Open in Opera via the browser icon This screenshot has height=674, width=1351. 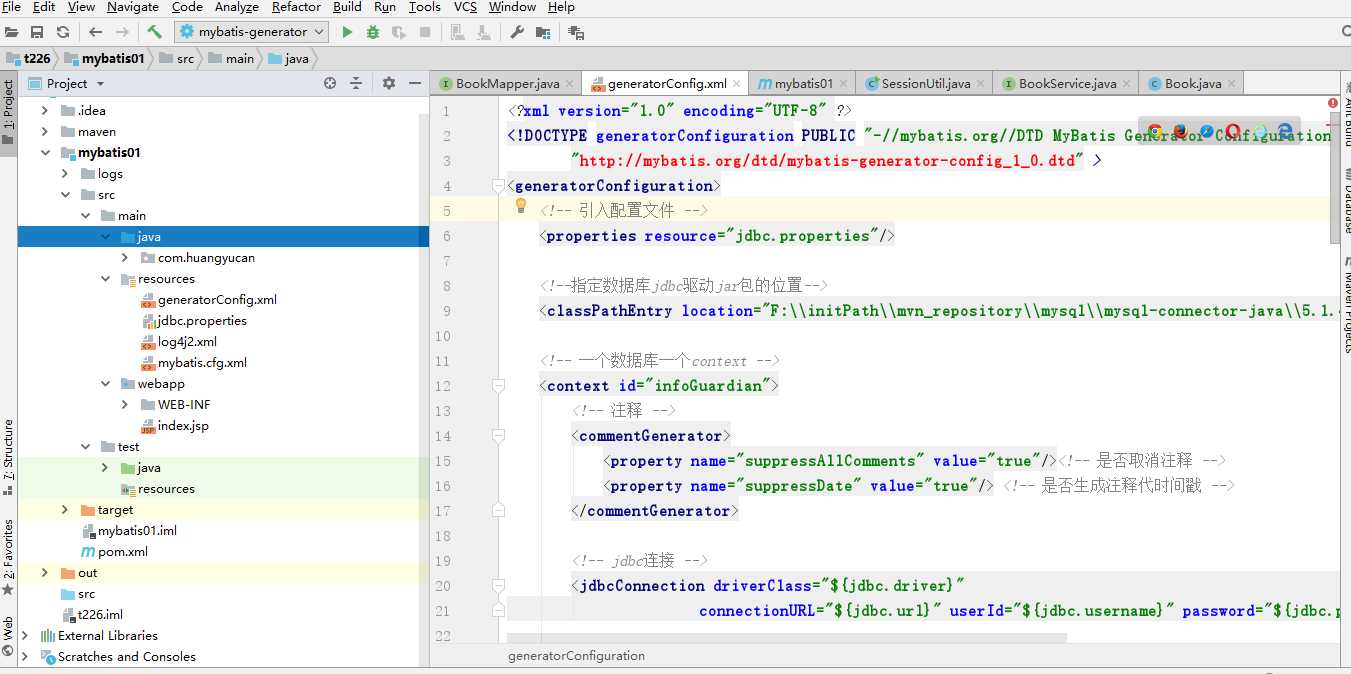coord(1233,132)
